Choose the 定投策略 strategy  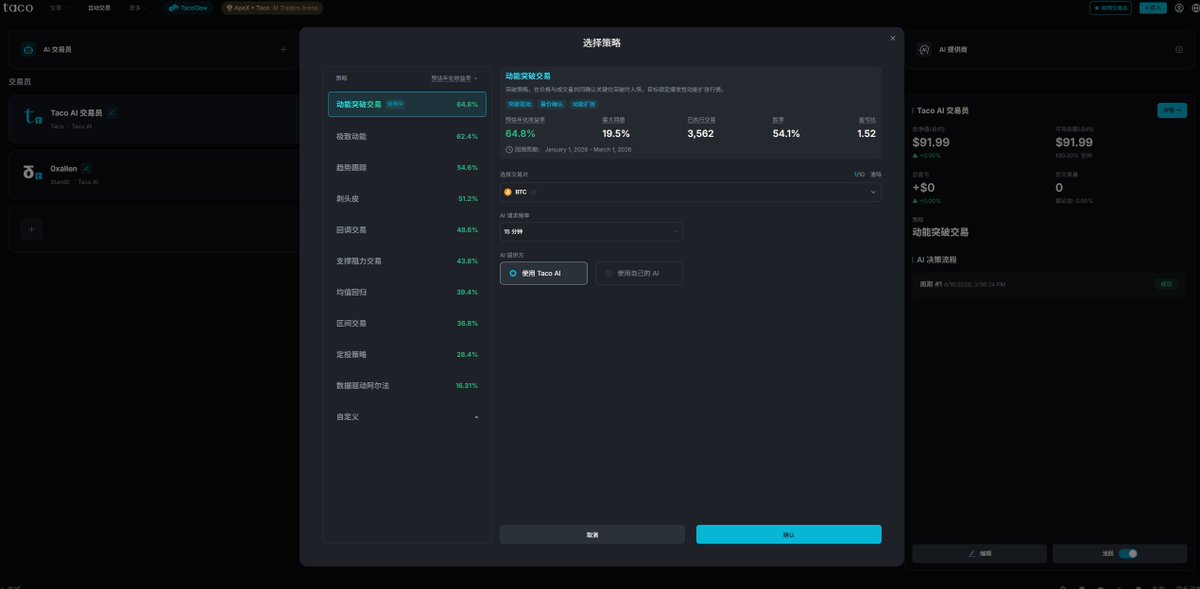point(407,354)
